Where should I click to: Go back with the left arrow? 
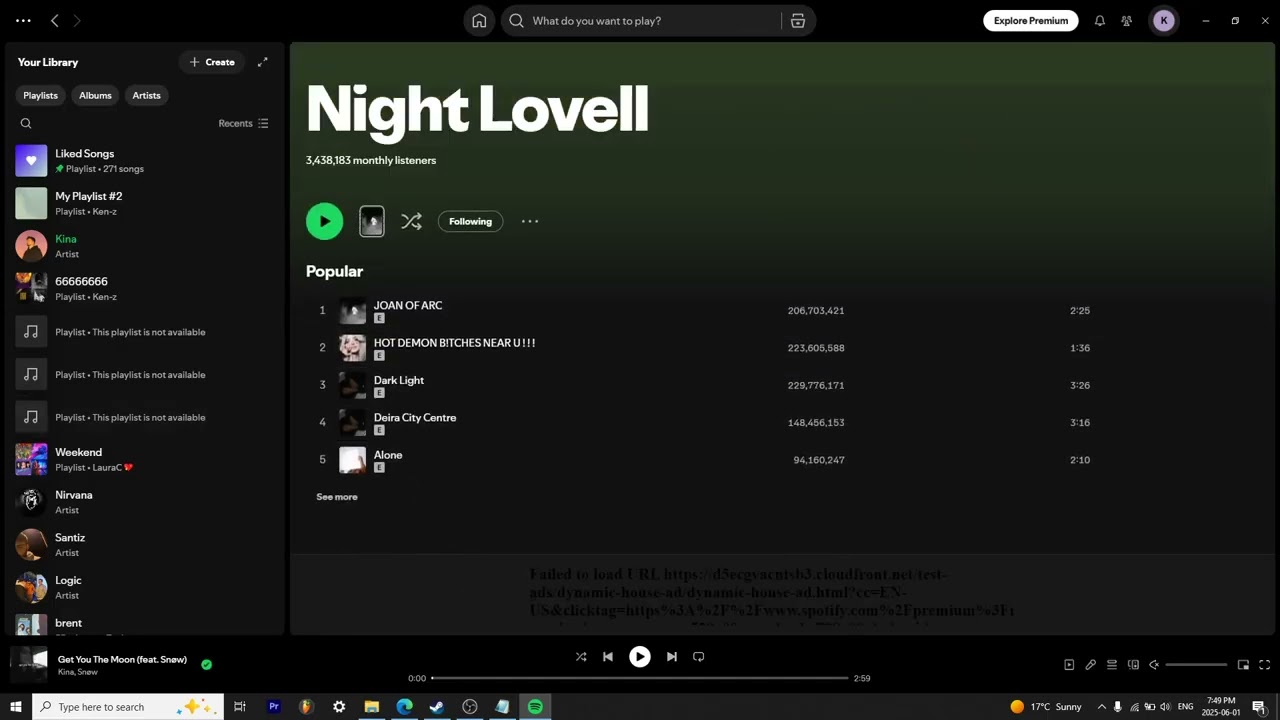point(55,21)
